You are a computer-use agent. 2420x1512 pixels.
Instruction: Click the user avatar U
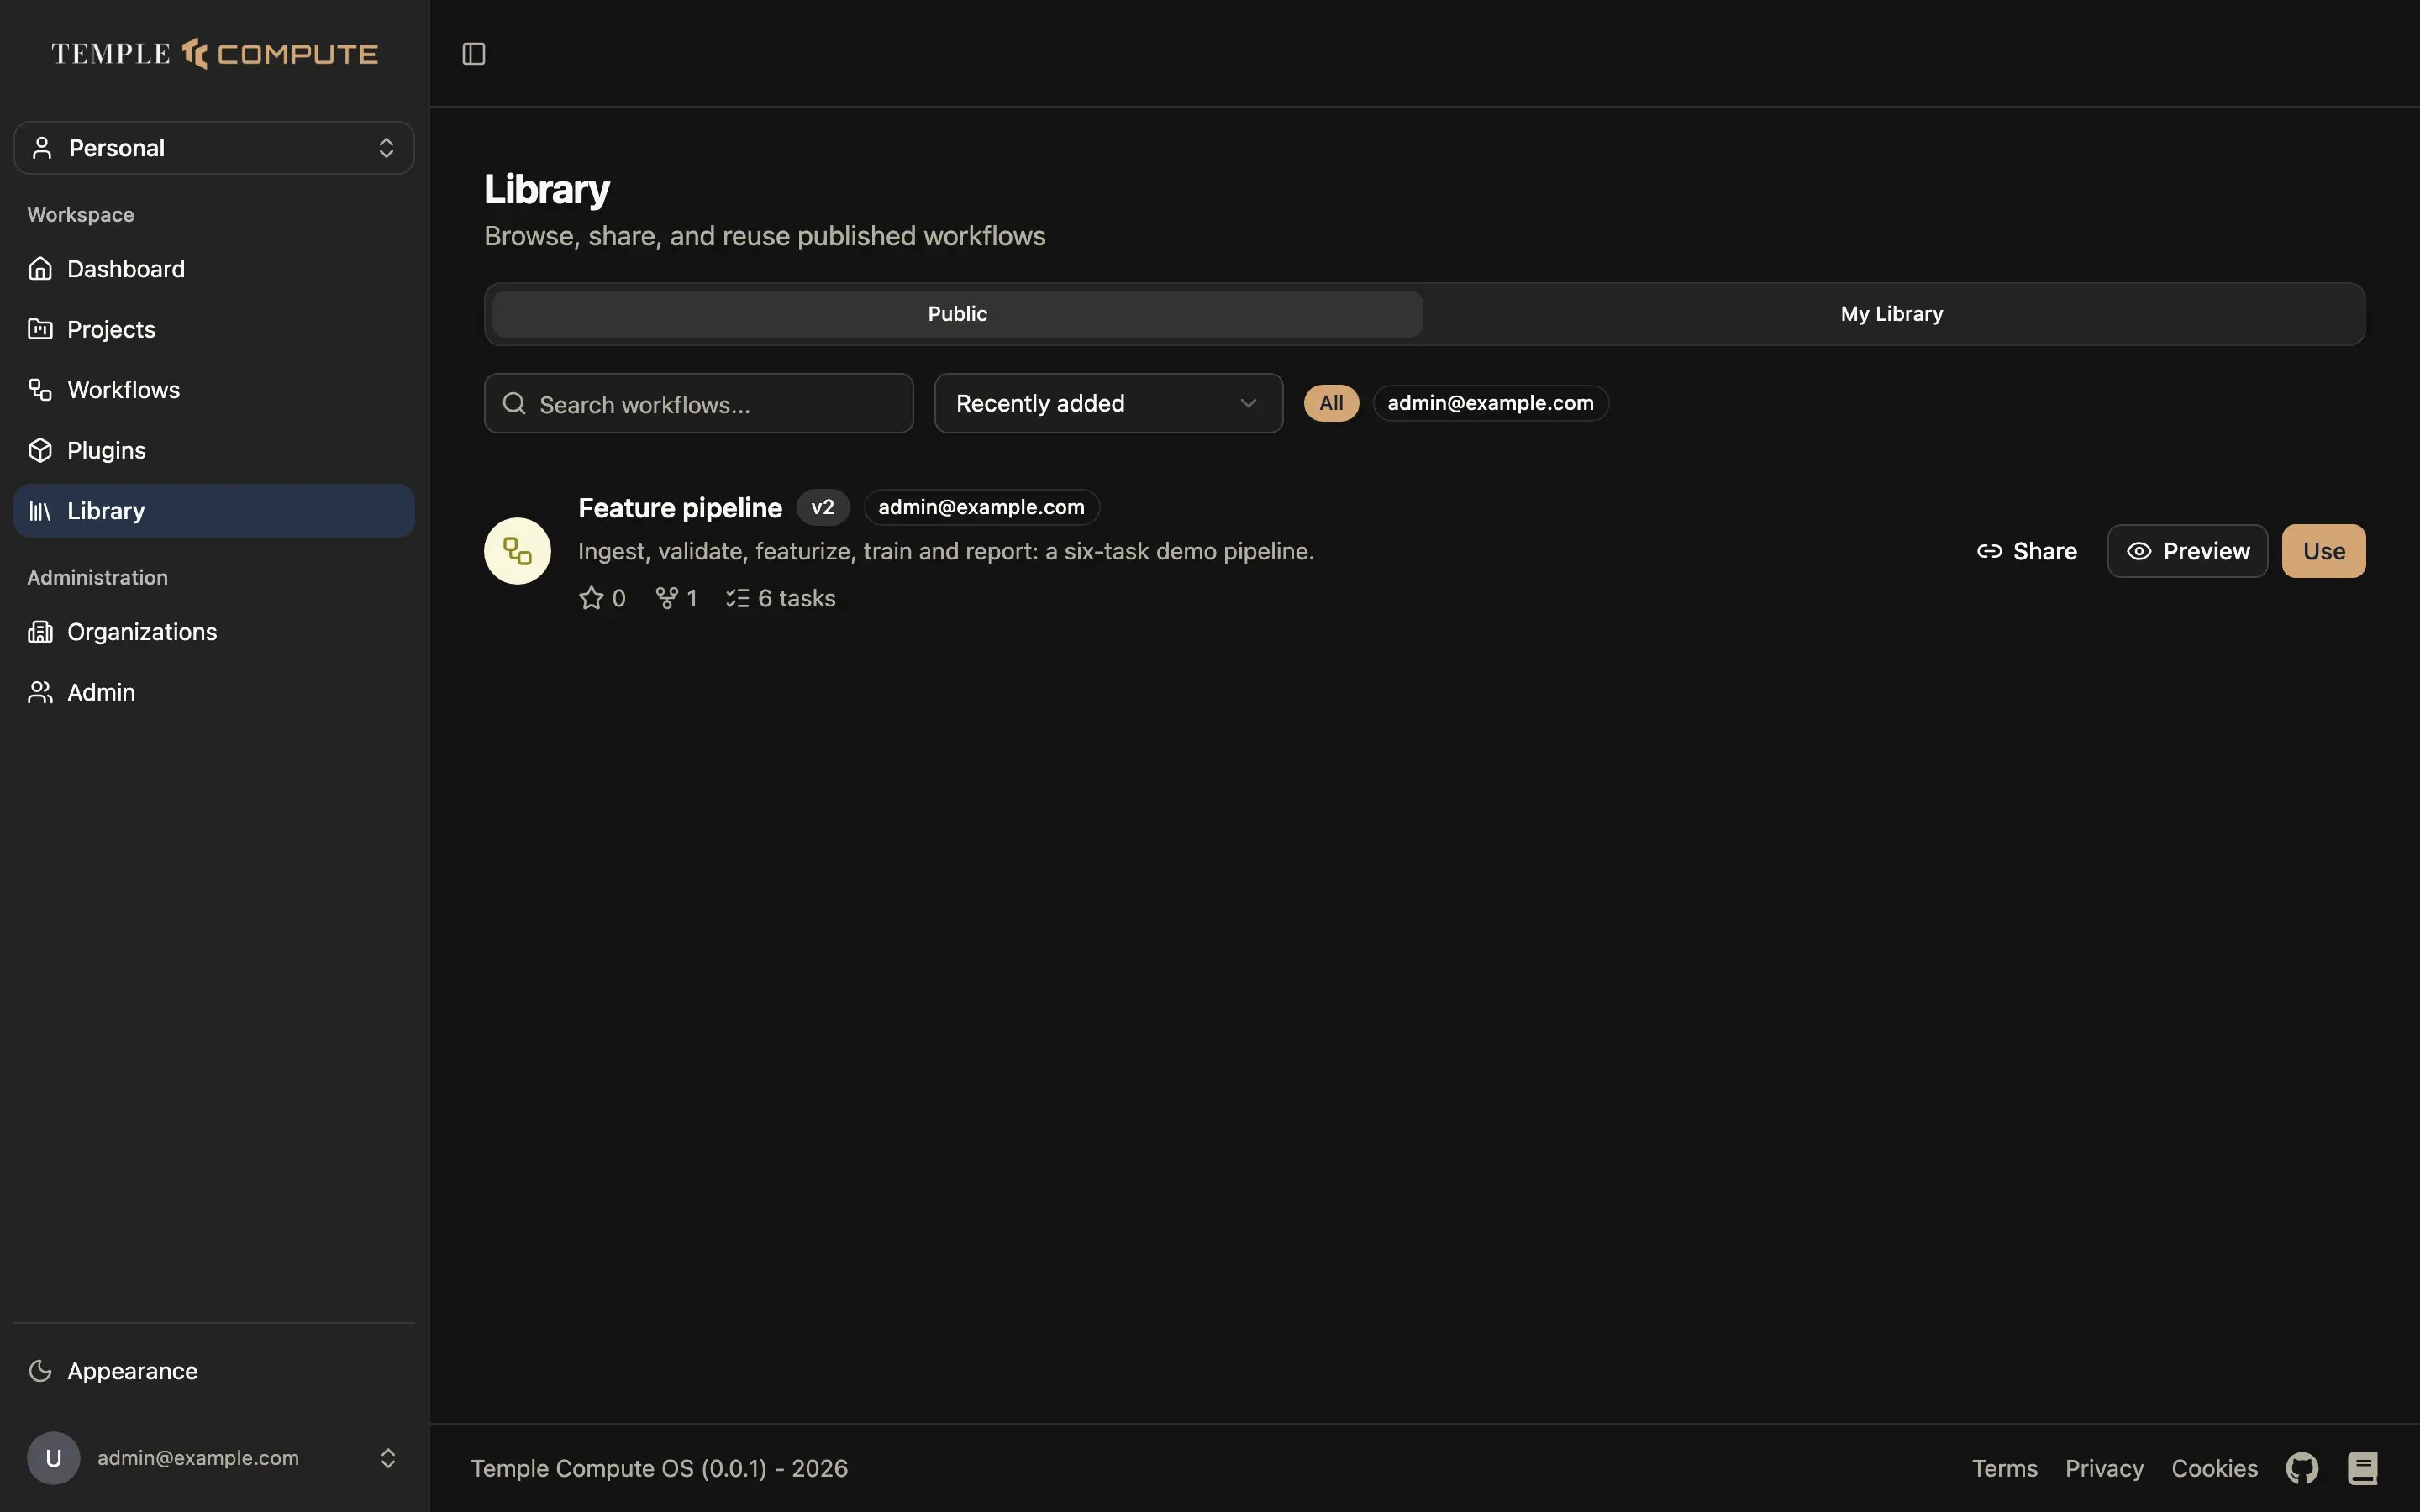pyautogui.click(x=54, y=1458)
